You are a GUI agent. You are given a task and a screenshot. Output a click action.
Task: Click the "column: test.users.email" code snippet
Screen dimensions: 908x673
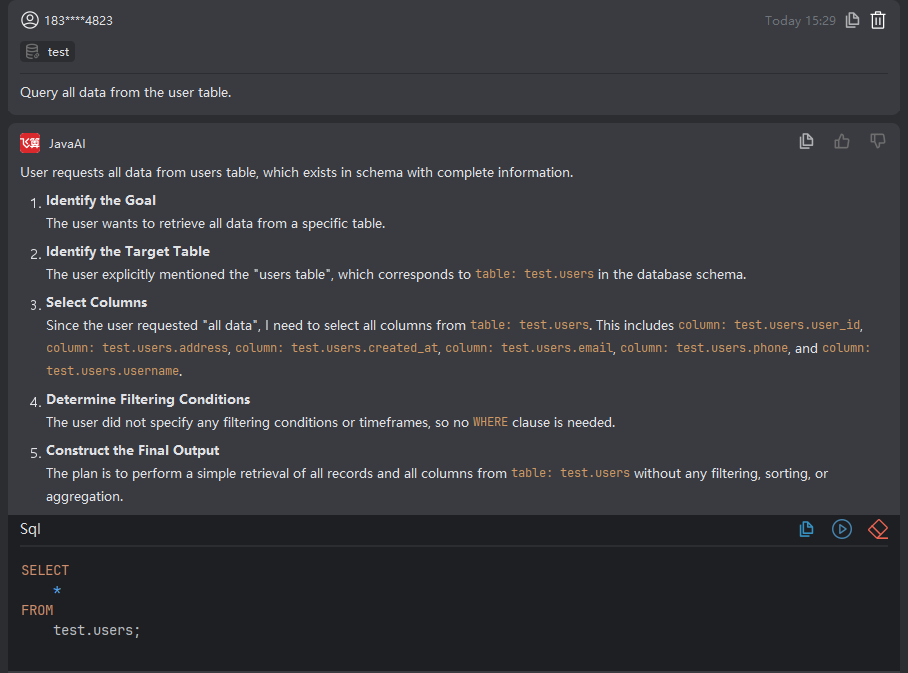[532, 348]
